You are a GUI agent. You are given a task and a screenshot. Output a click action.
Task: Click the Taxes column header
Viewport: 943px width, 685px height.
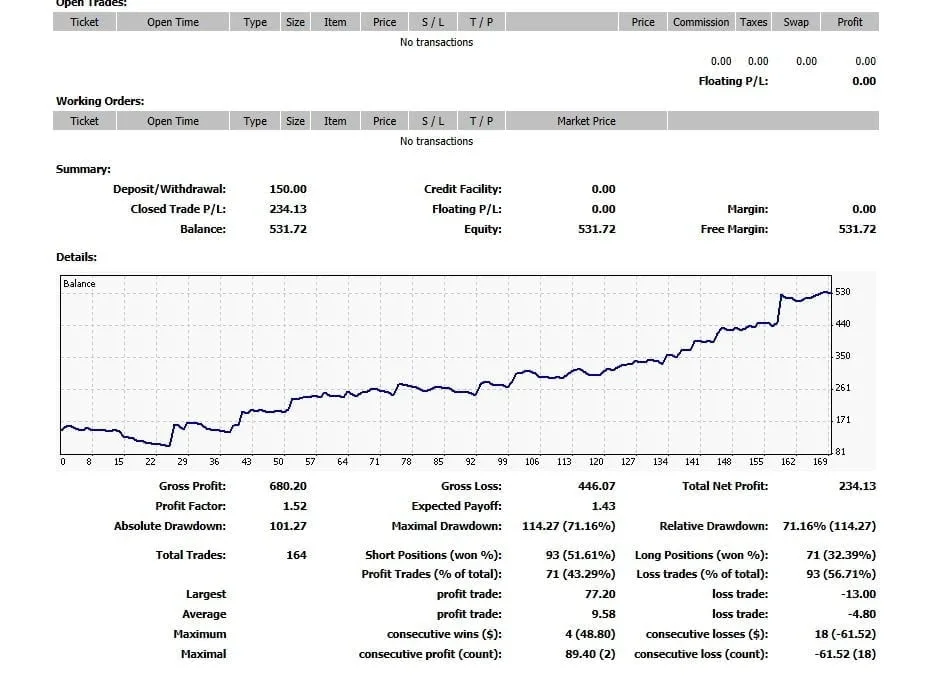(x=753, y=21)
